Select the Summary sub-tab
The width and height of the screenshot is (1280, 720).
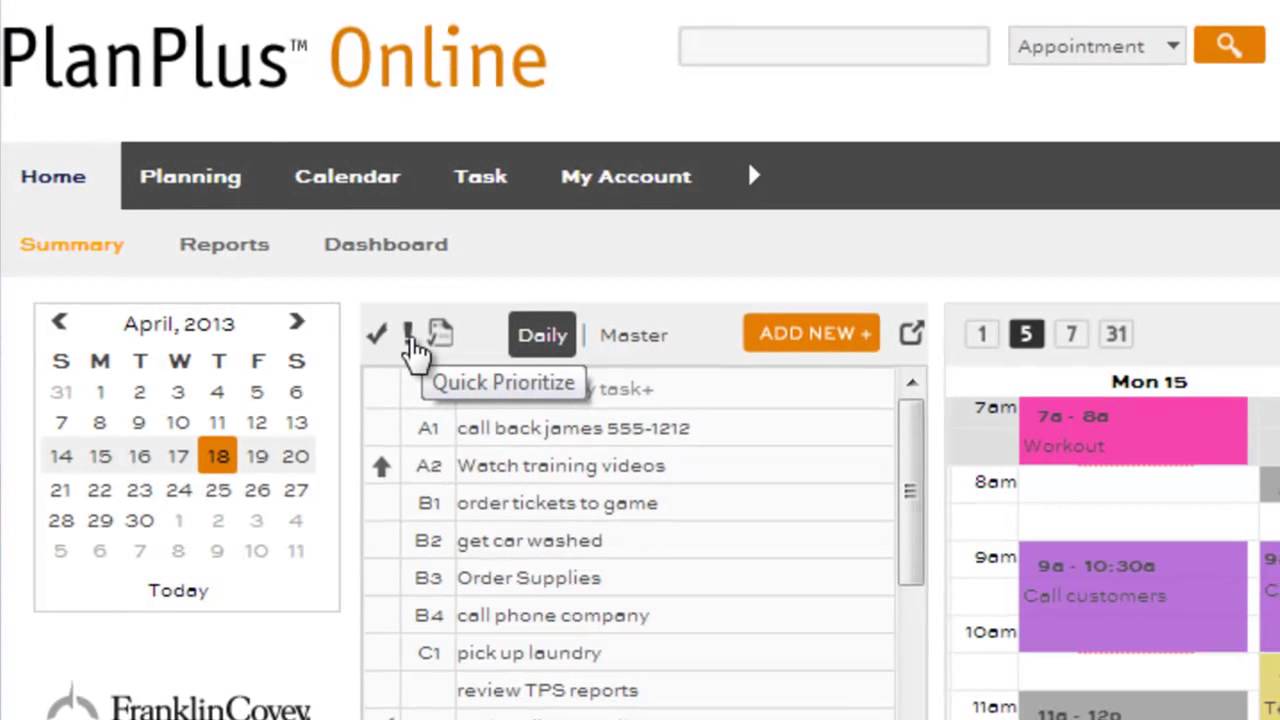pyautogui.click(x=72, y=244)
